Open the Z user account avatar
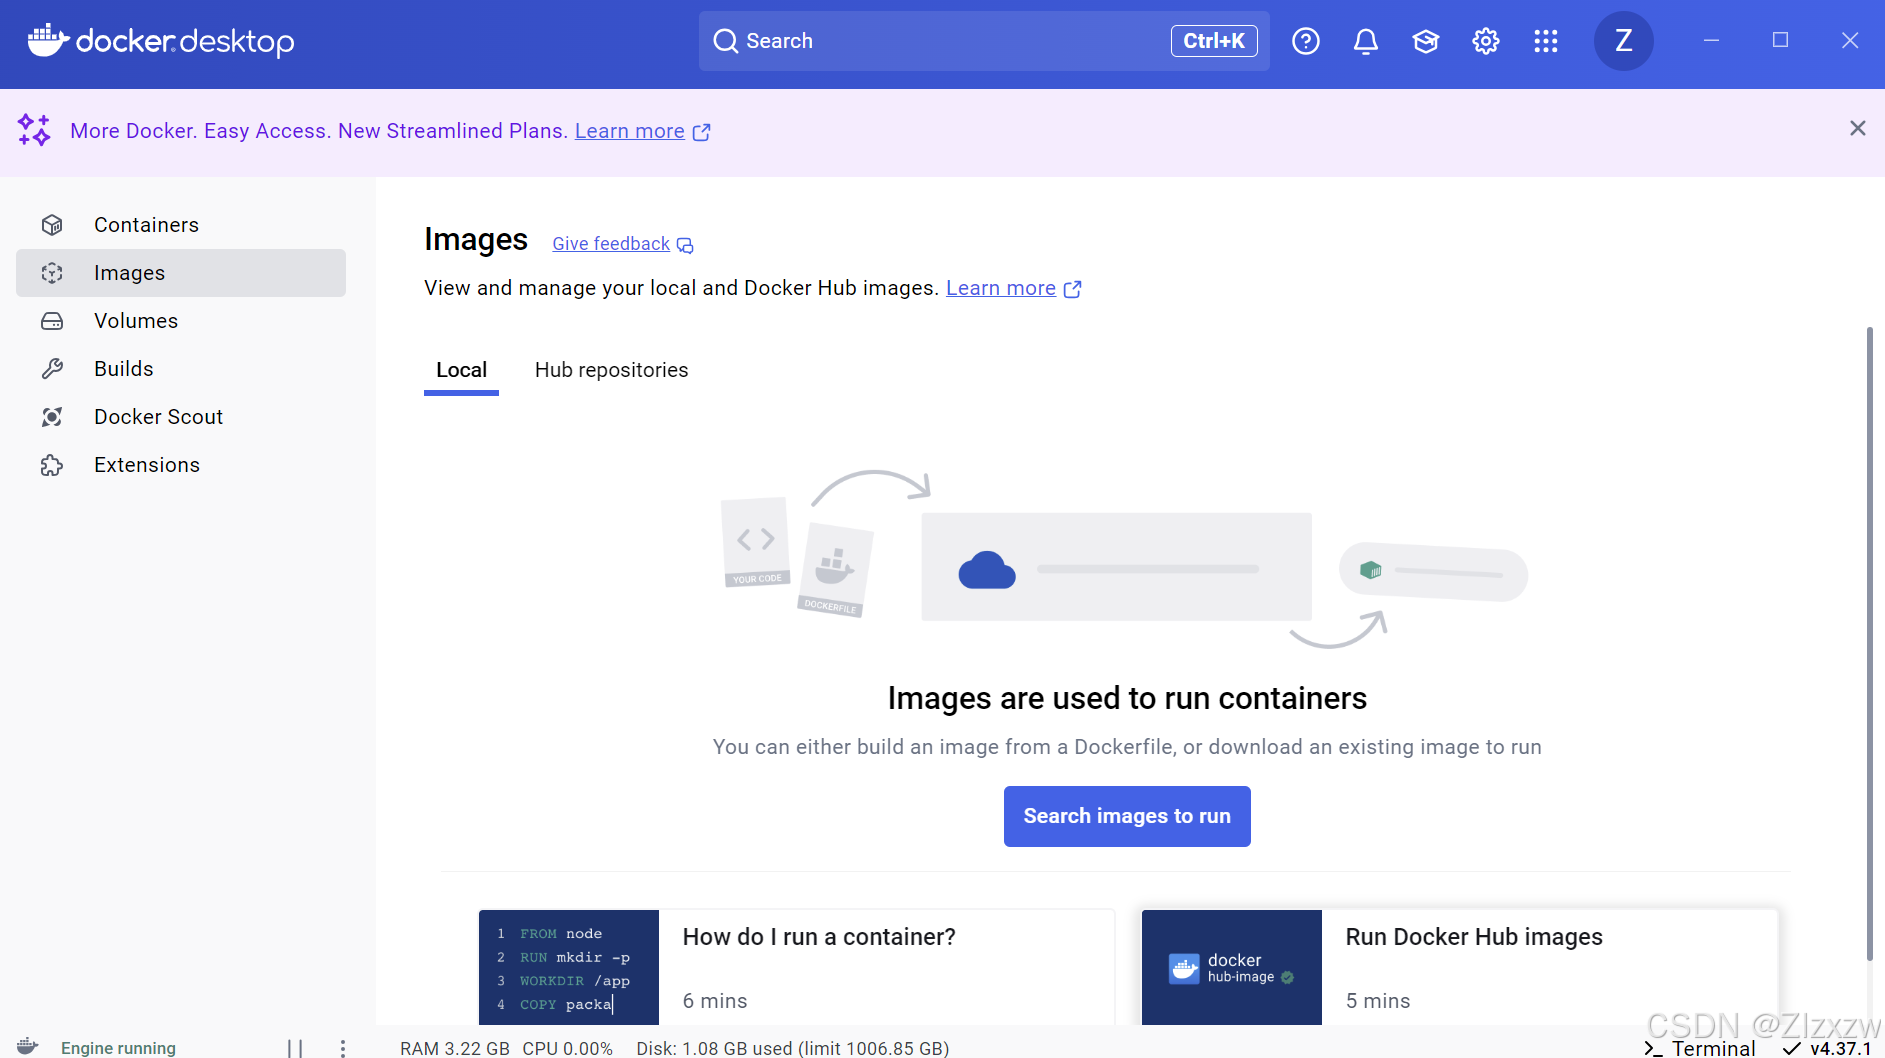Viewport: 1885px width, 1058px height. [x=1624, y=41]
